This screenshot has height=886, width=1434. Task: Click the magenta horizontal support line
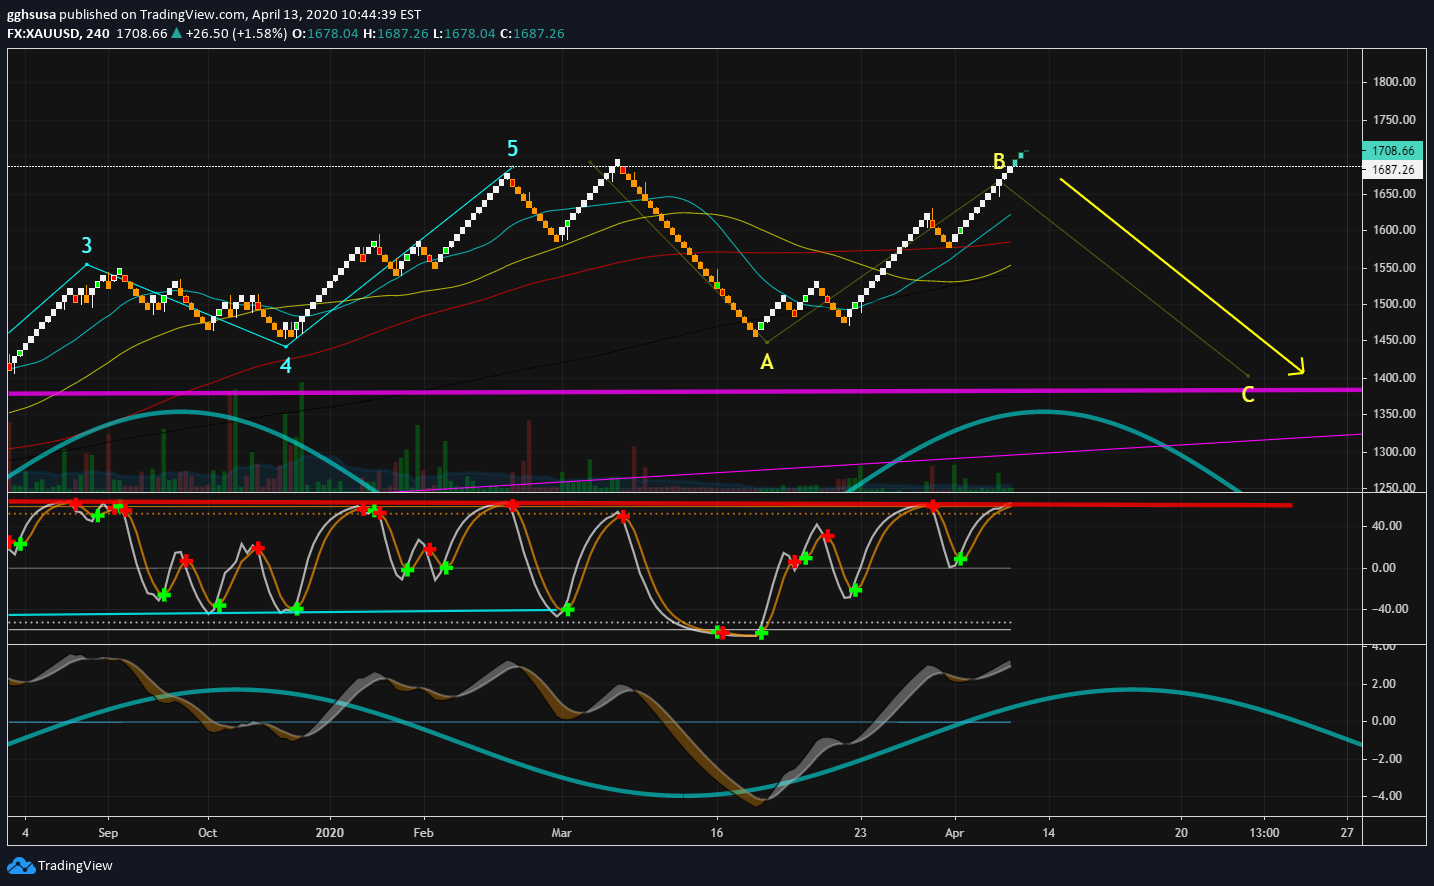pos(684,391)
